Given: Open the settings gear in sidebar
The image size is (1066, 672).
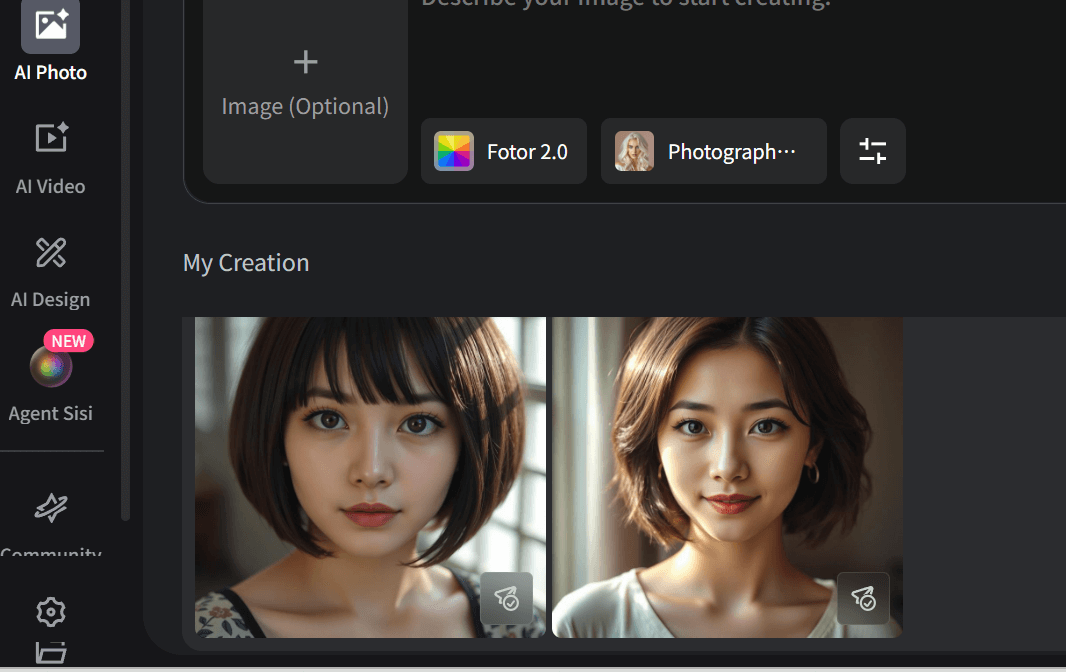Looking at the screenshot, I should click(50, 611).
